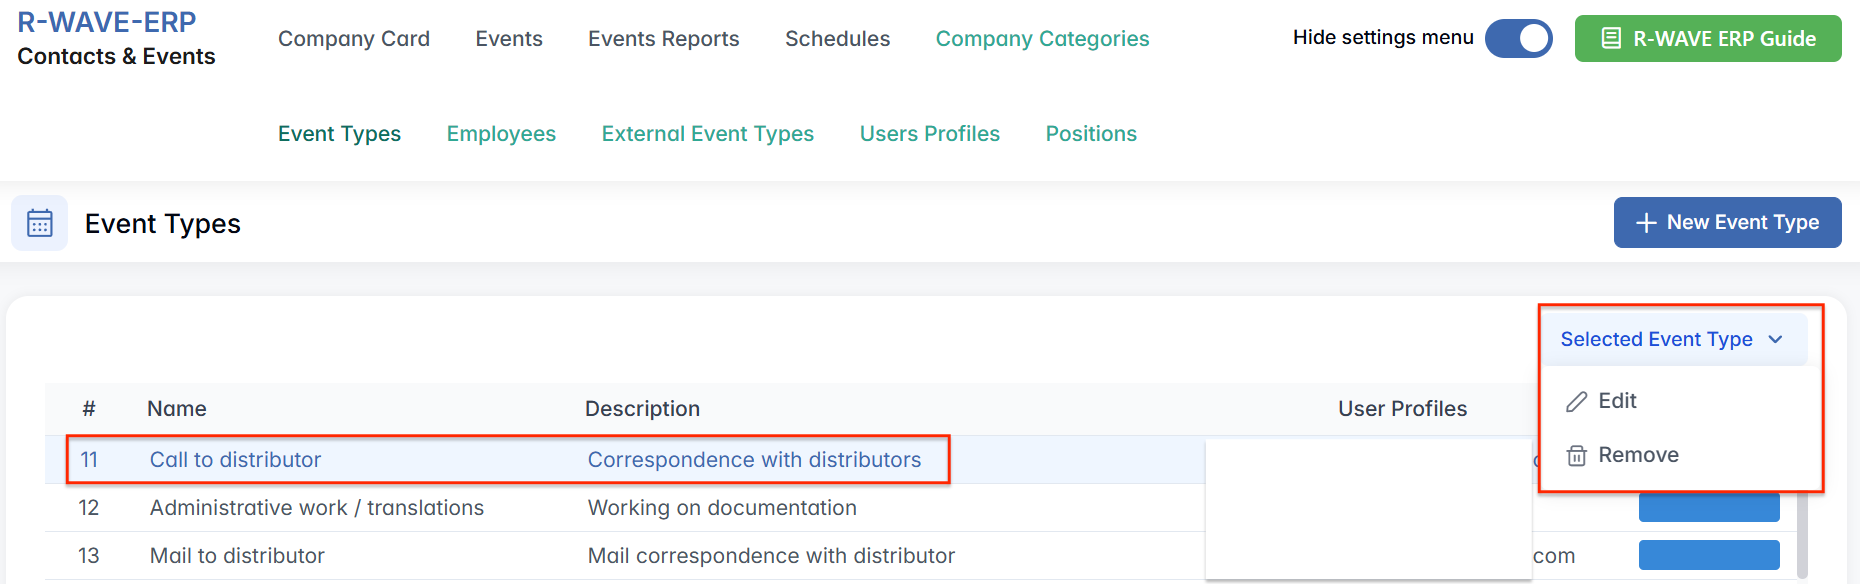Select the Call to distributor row
Screen dimensions: 1860x584
pos(236,460)
